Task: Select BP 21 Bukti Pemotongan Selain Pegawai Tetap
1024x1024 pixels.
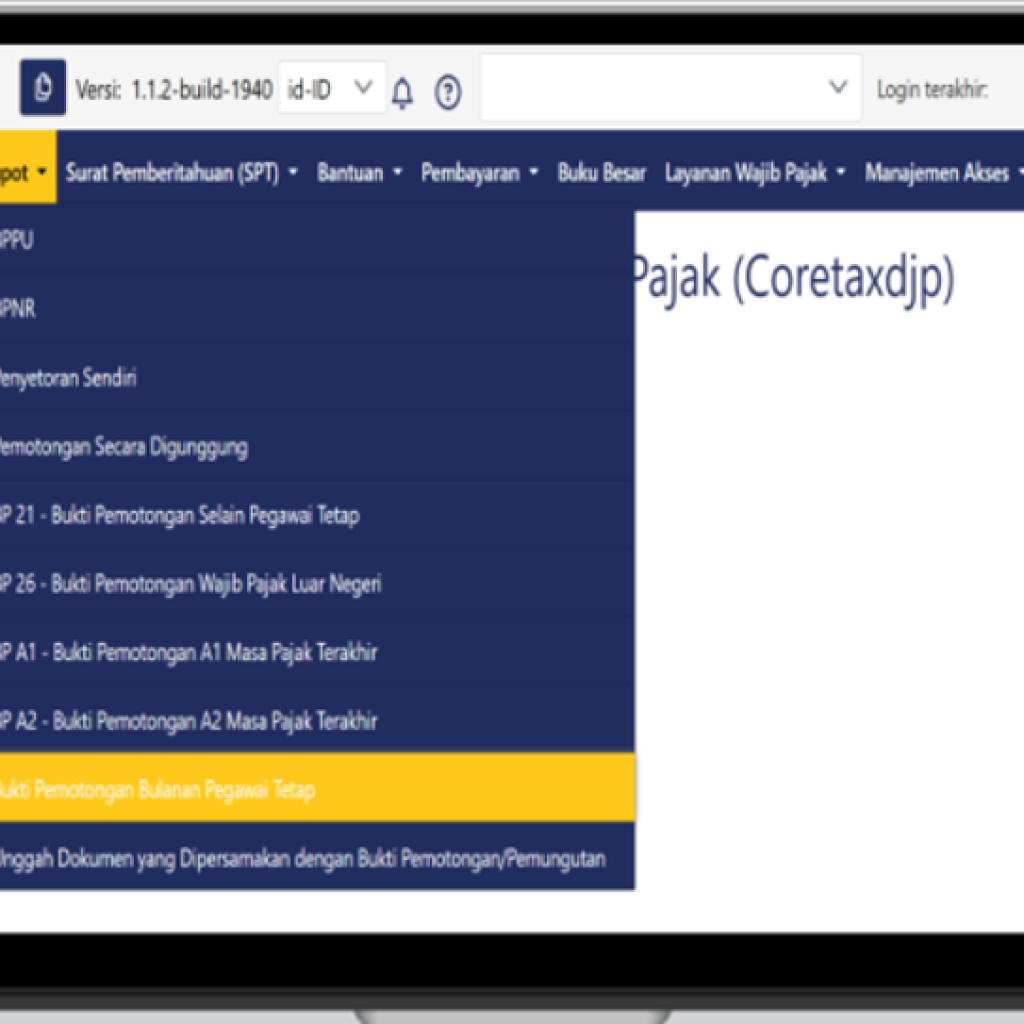Action: pos(180,516)
